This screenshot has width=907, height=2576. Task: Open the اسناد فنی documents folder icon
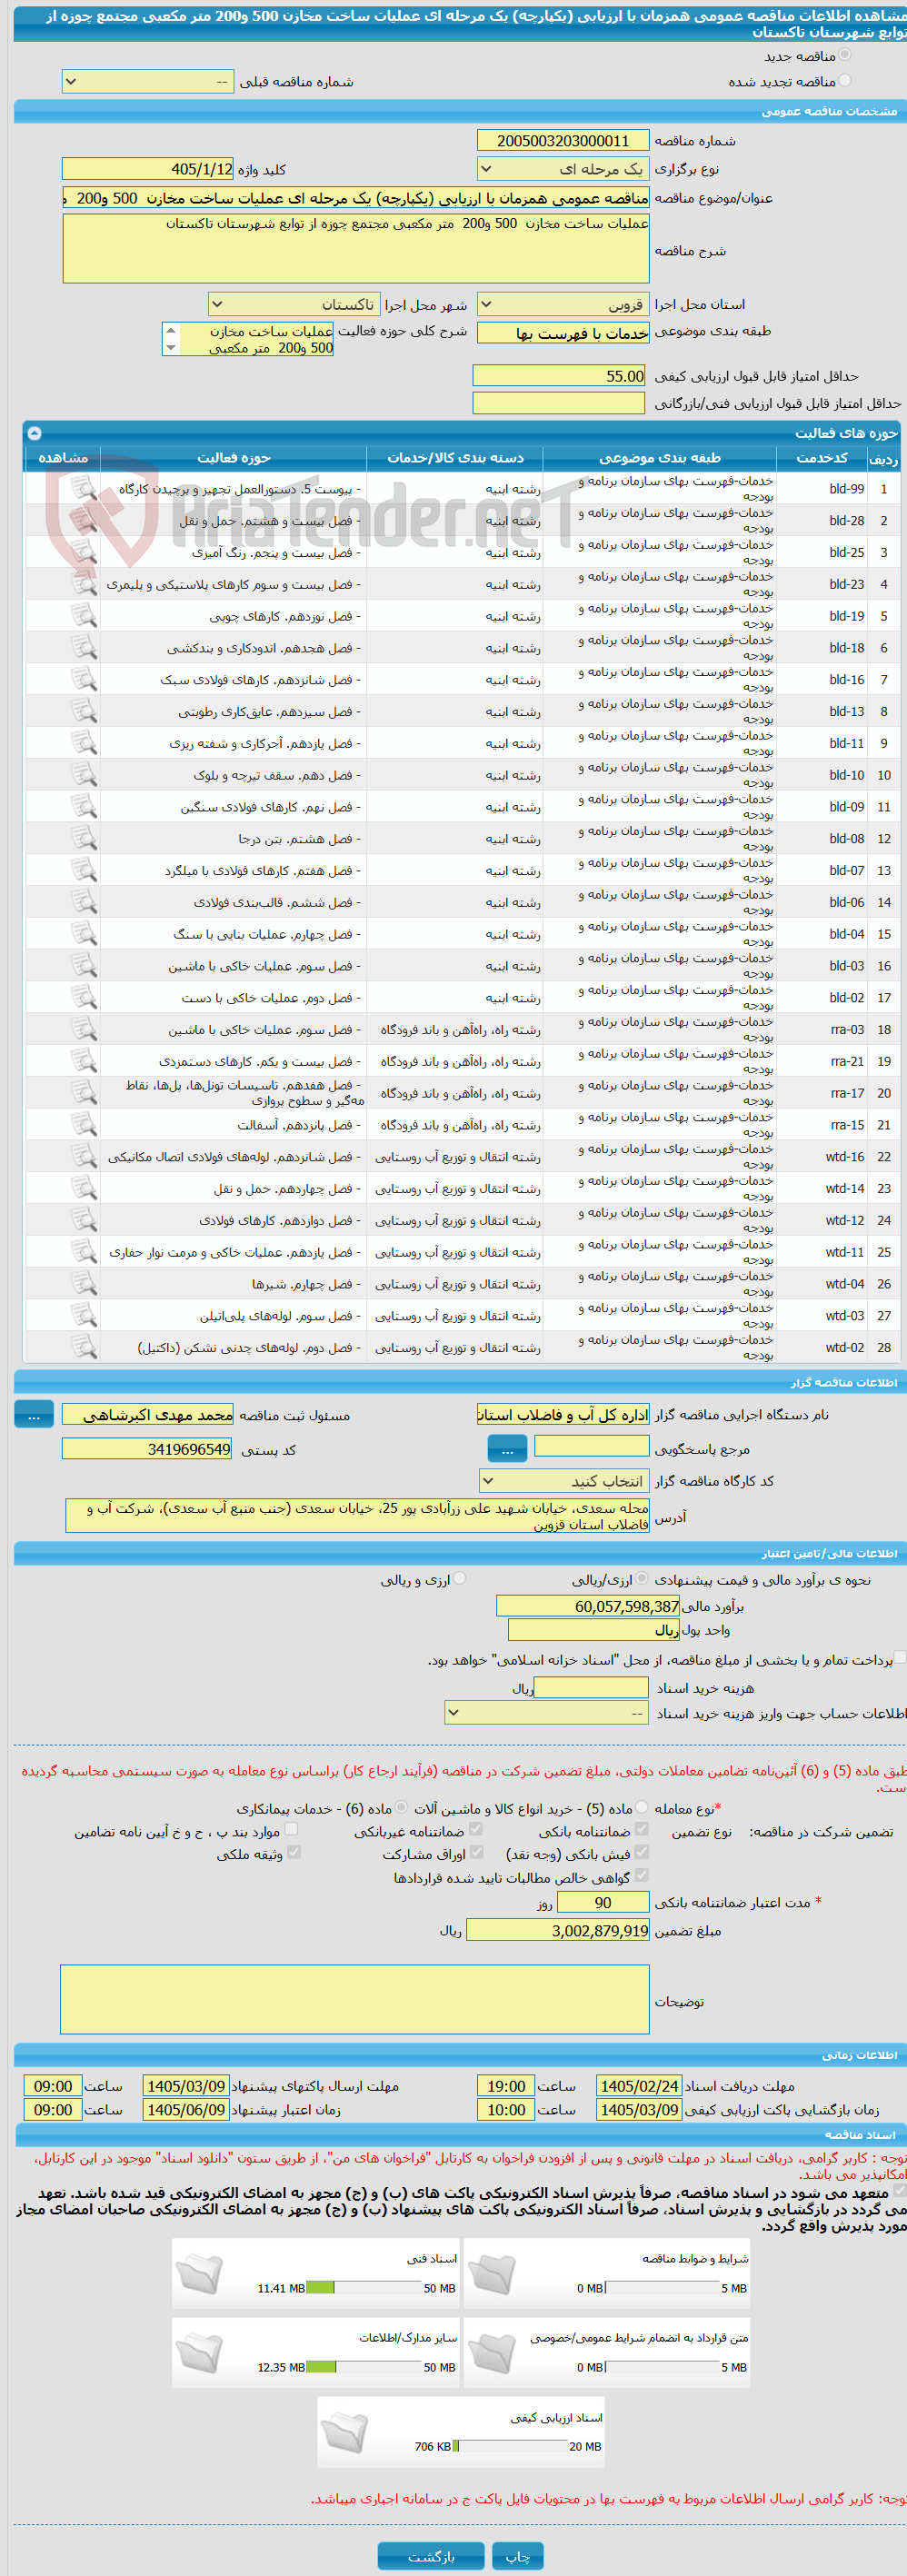[x=198, y=2273]
